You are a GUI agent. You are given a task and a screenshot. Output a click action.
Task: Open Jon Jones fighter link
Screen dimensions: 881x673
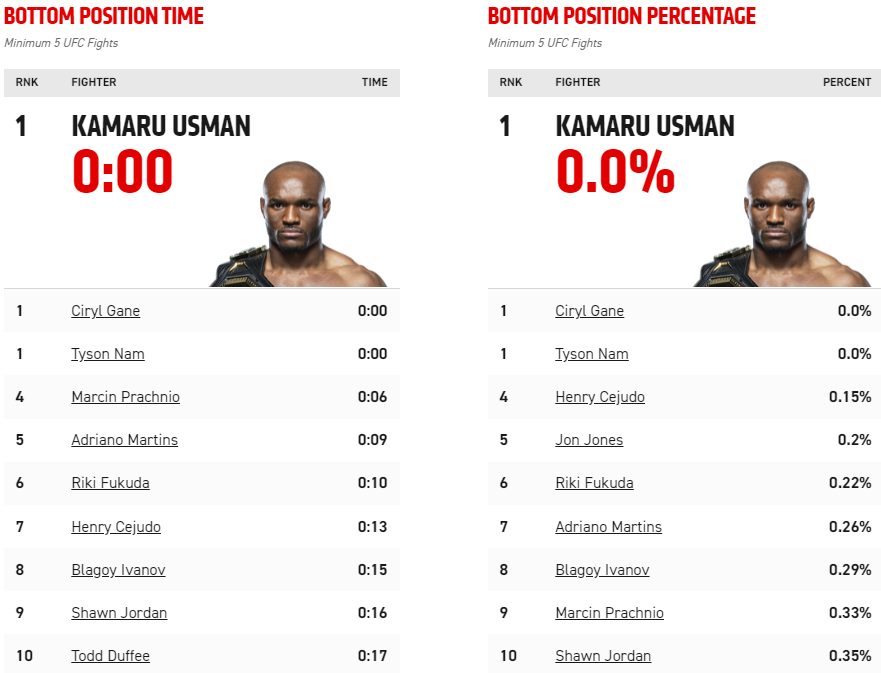[589, 440]
